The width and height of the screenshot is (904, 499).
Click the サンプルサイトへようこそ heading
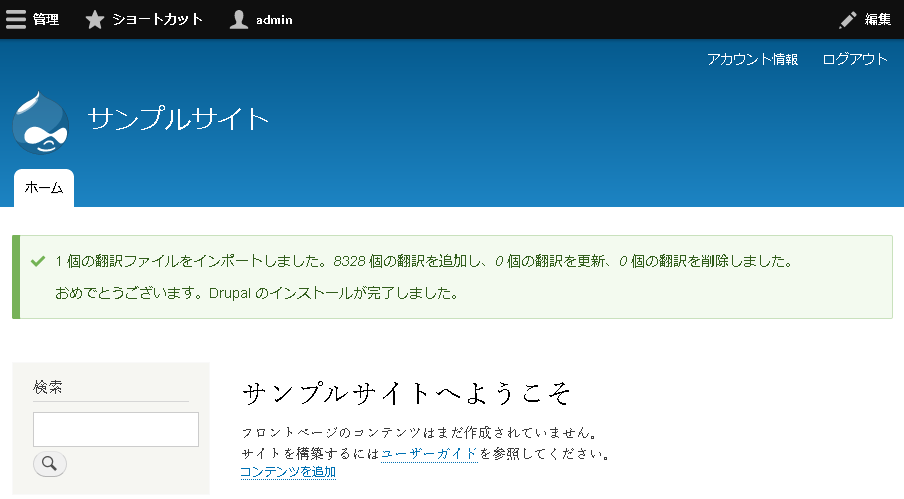pyautogui.click(x=406, y=394)
